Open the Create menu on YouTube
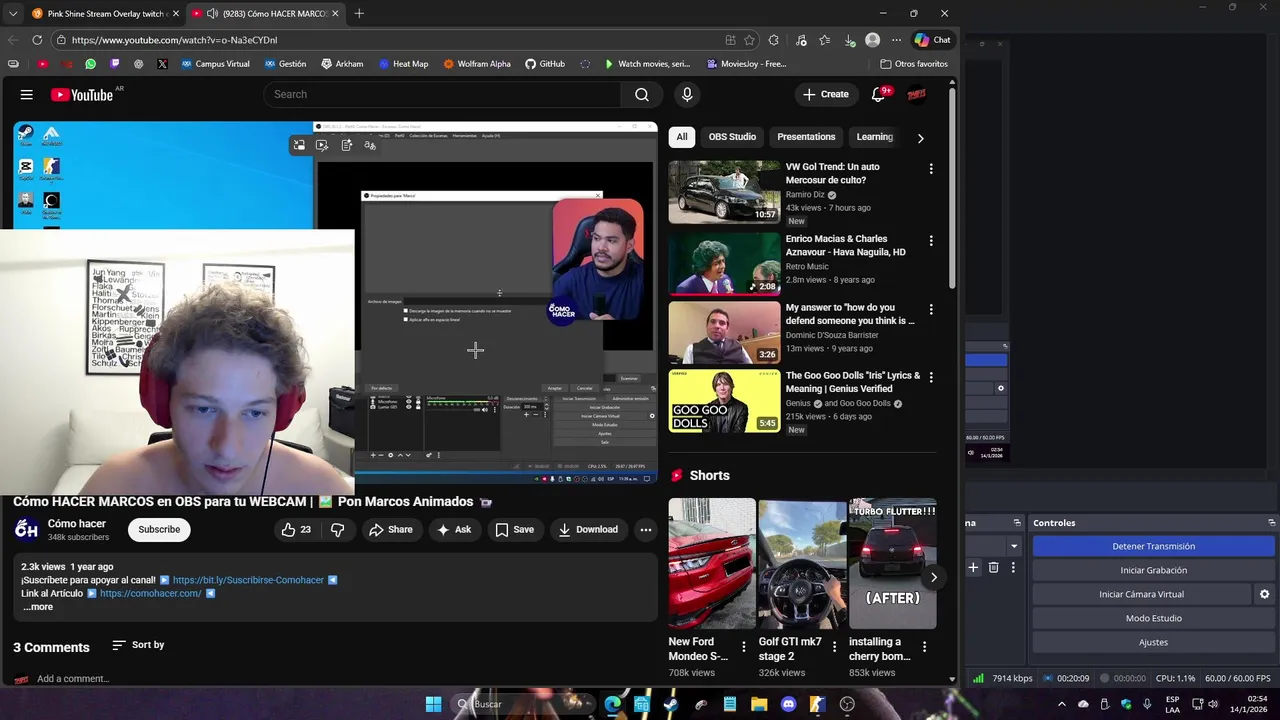The width and height of the screenshot is (1280, 720). tap(825, 94)
